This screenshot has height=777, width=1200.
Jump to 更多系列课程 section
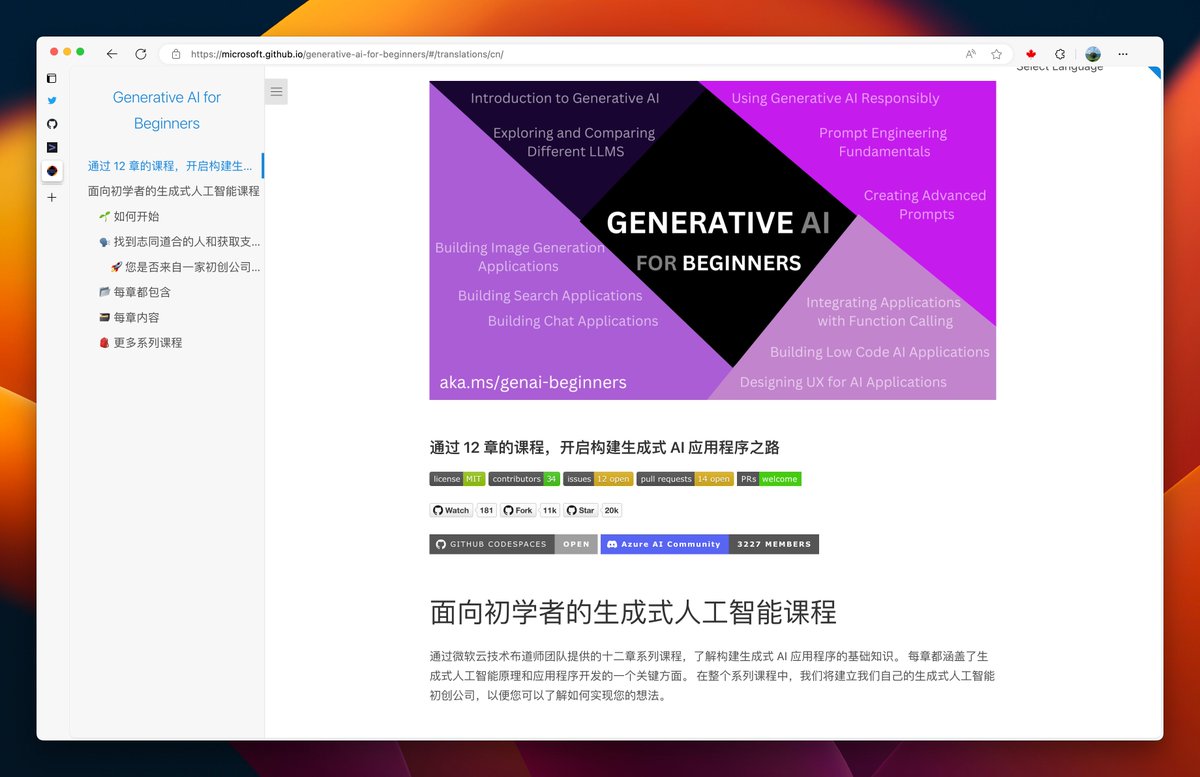[x=140, y=342]
